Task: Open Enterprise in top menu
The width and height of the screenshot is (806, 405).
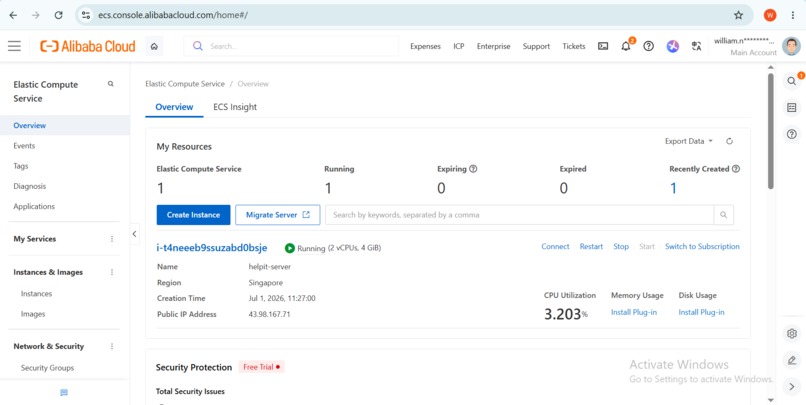Action: tap(493, 46)
